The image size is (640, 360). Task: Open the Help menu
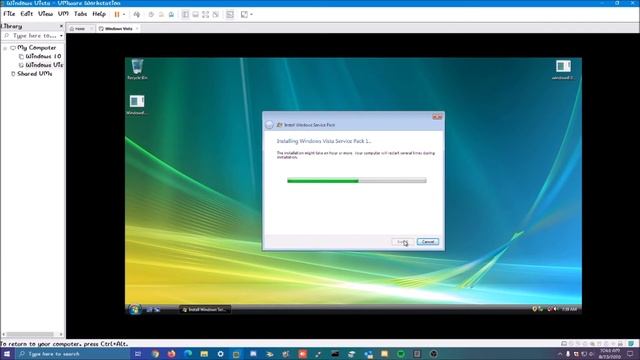click(99, 14)
